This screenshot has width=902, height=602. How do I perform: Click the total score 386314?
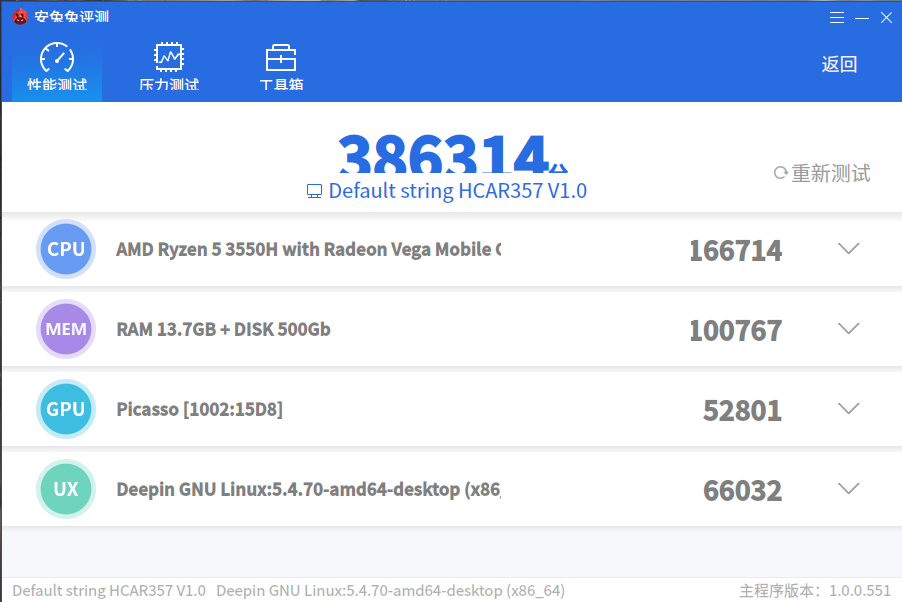(x=444, y=154)
